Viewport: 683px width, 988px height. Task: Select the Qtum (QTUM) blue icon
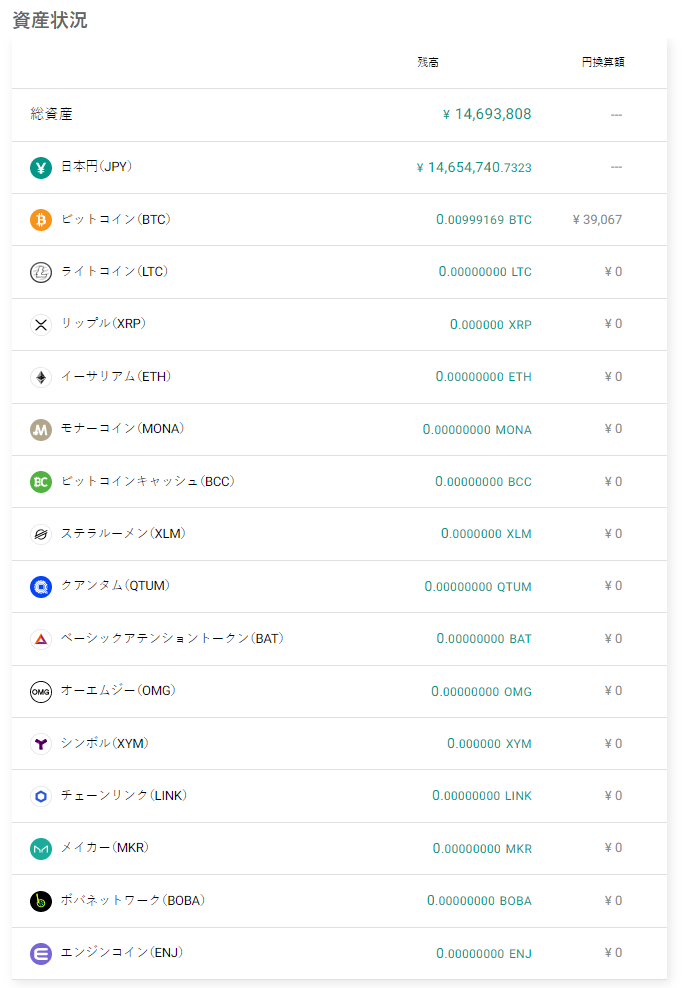pyautogui.click(x=41, y=587)
